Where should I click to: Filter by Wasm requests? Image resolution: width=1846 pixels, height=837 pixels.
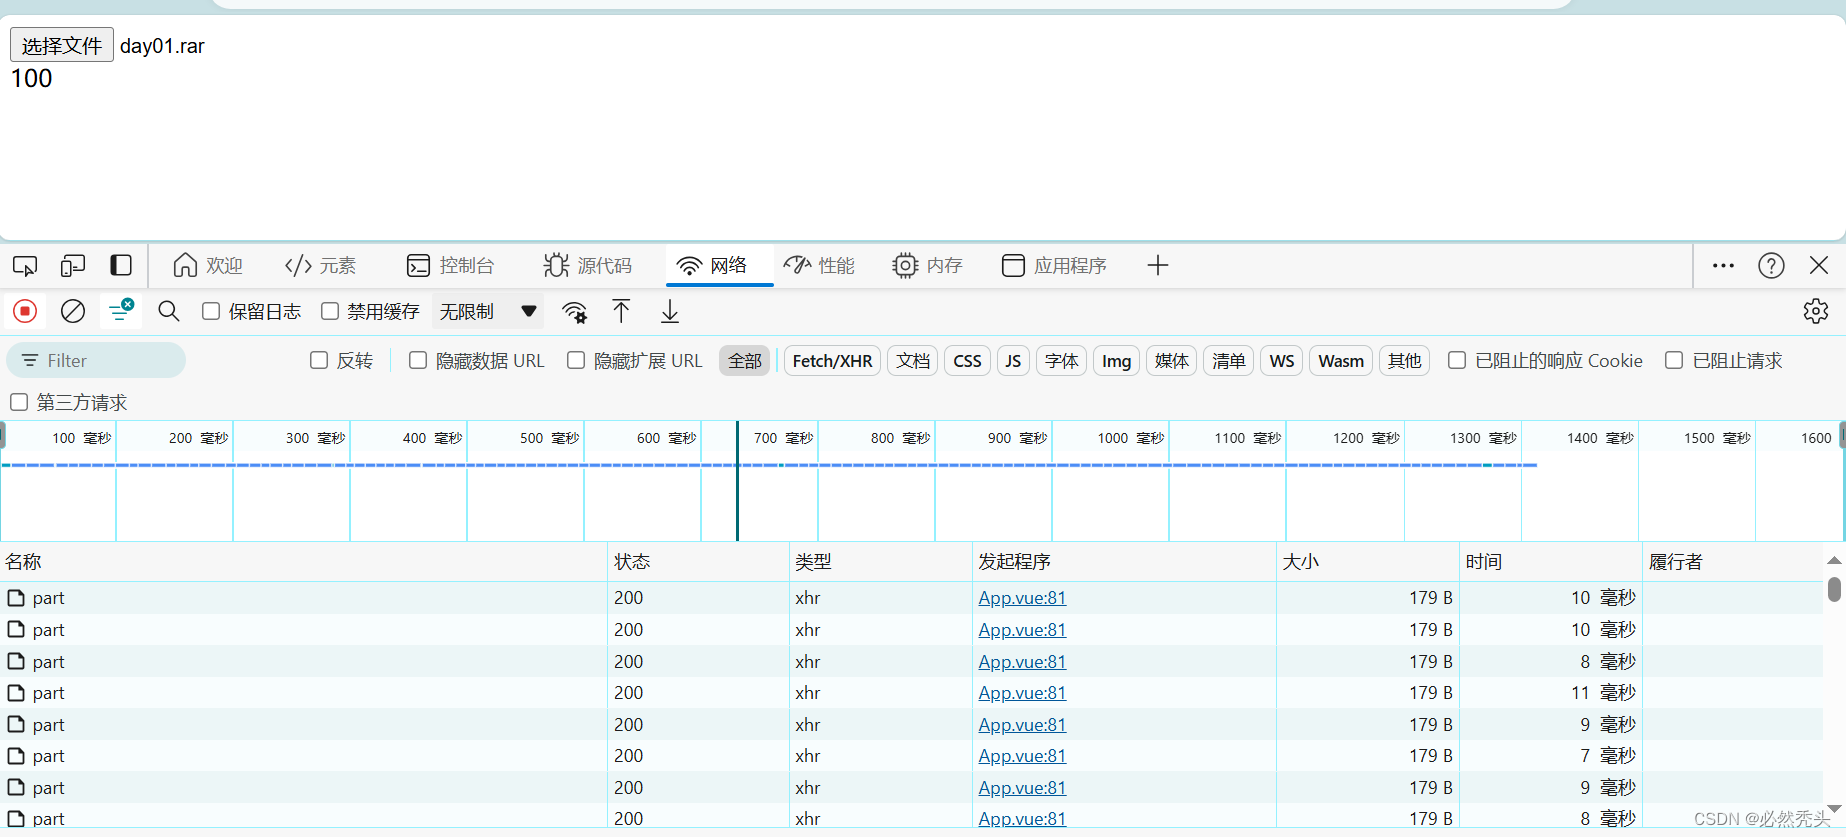[x=1341, y=360]
